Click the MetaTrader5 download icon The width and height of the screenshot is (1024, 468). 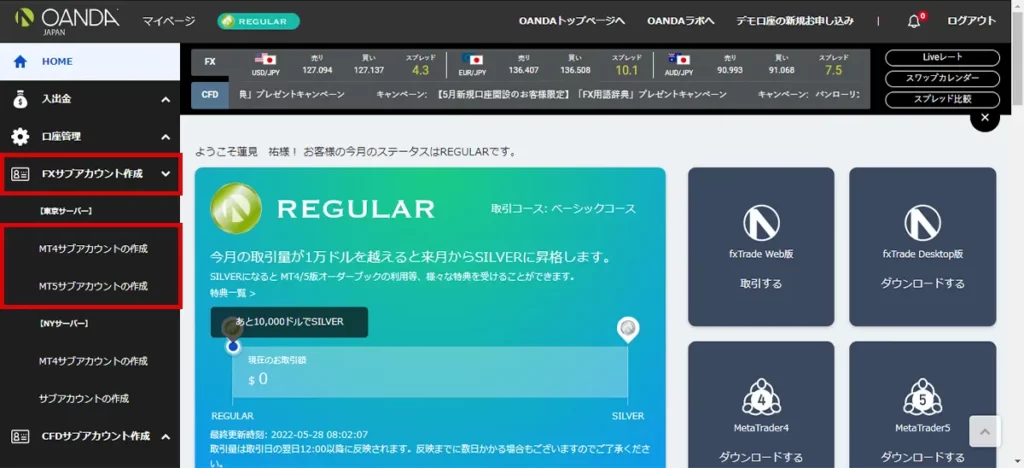(922, 397)
